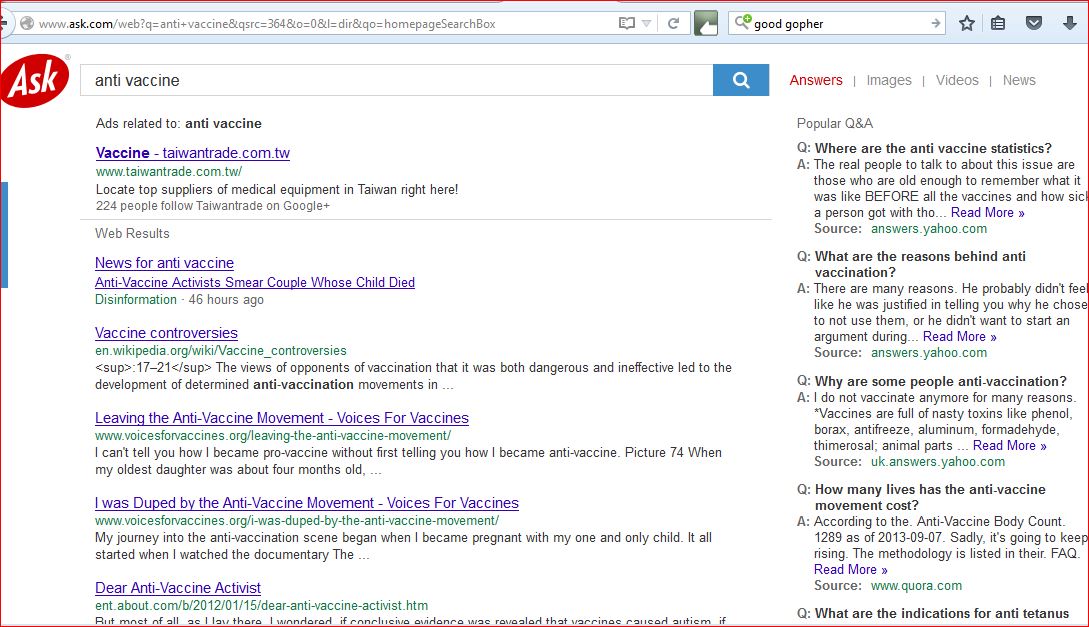Viewport: 1089px width, 627px height.
Task: Switch to the News tab
Action: click(1018, 81)
